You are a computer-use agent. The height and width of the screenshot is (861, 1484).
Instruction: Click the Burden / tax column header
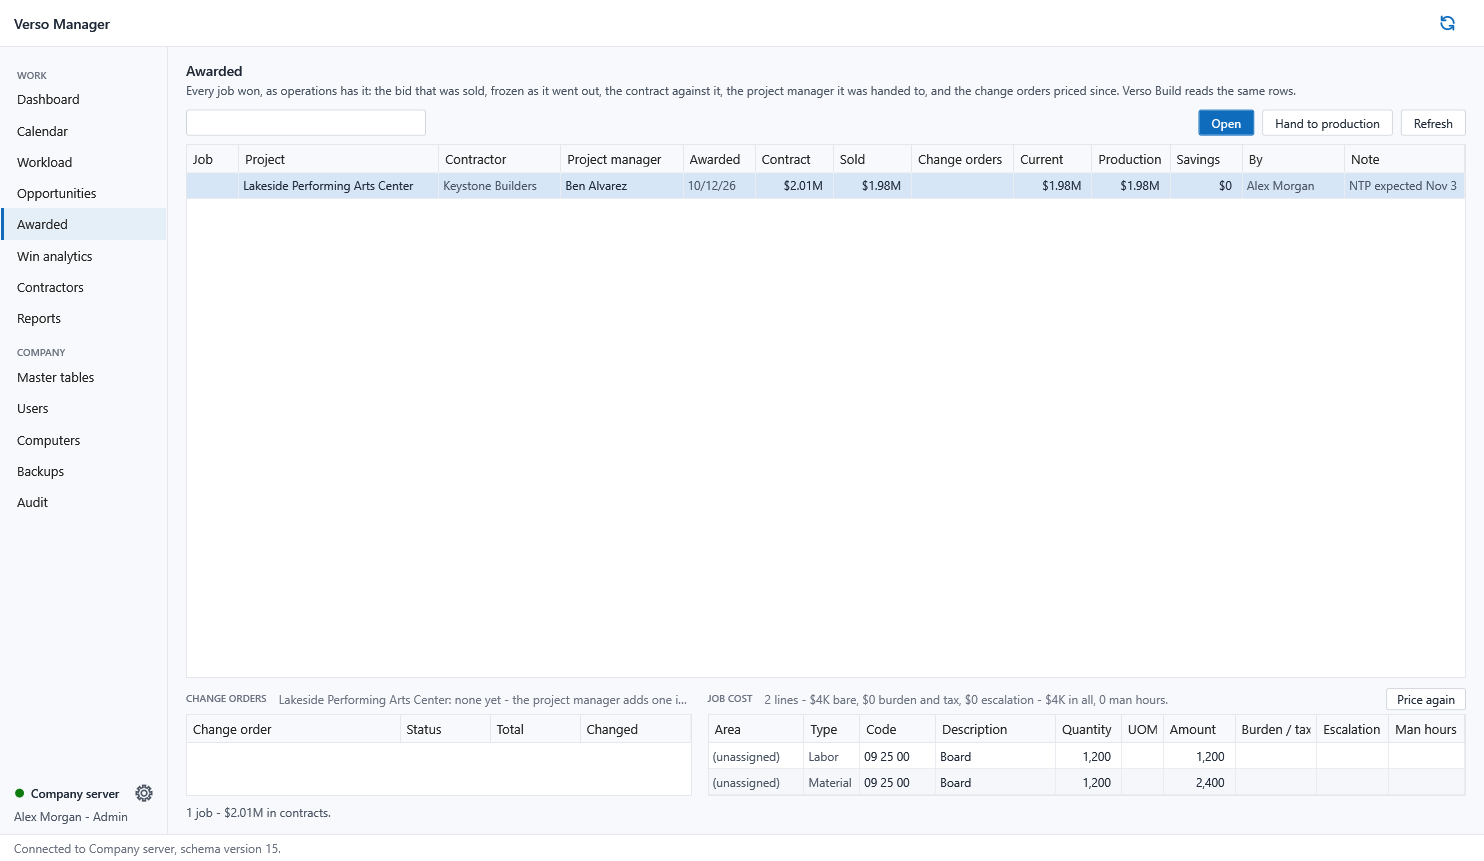1276,729
